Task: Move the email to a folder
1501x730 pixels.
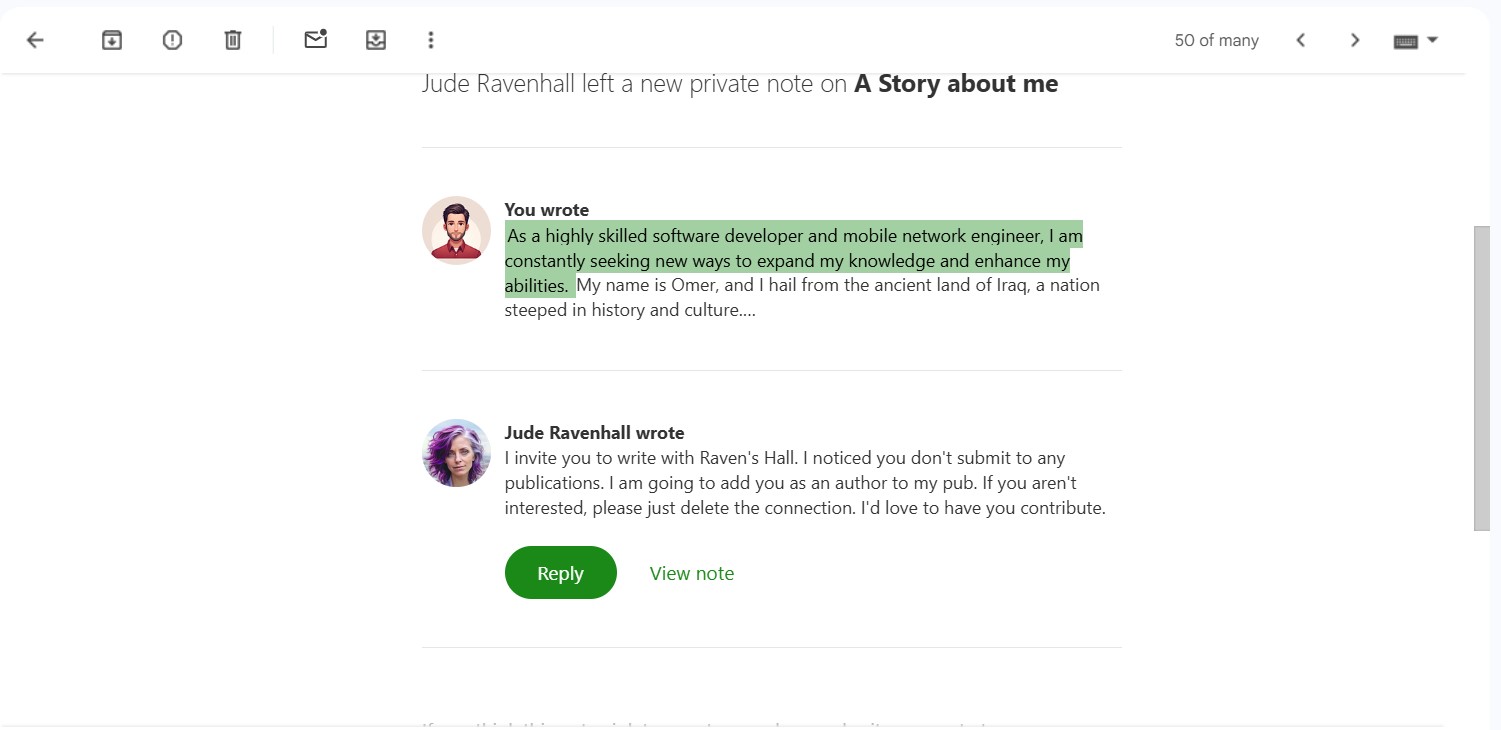Action: point(376,39)
